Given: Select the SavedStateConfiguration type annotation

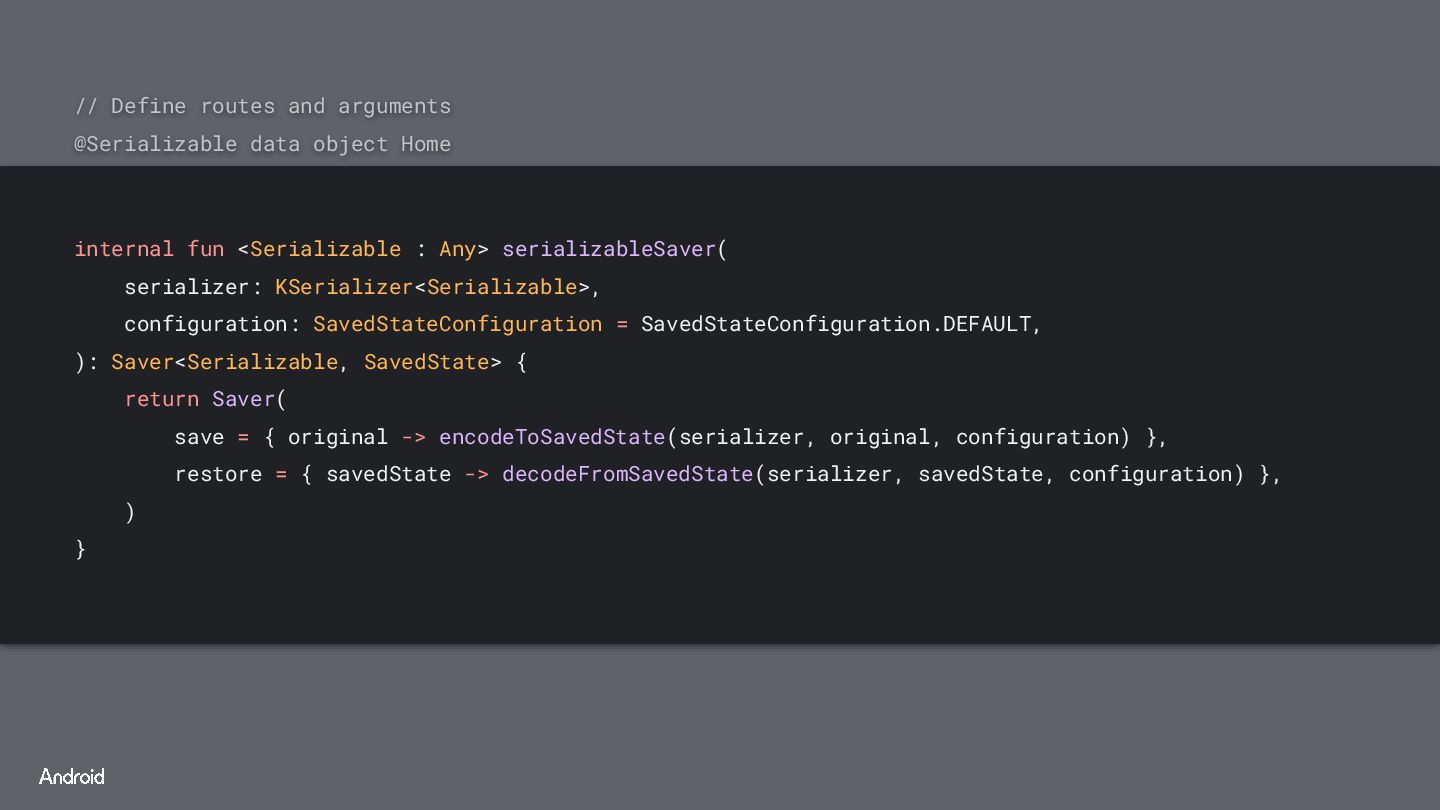Looking at the screenshot, I should point(458,324).
